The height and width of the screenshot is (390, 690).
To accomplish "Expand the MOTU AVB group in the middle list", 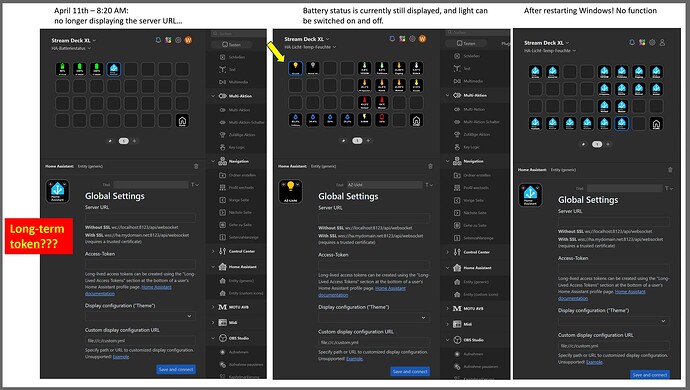I will (x=448, y=309).
